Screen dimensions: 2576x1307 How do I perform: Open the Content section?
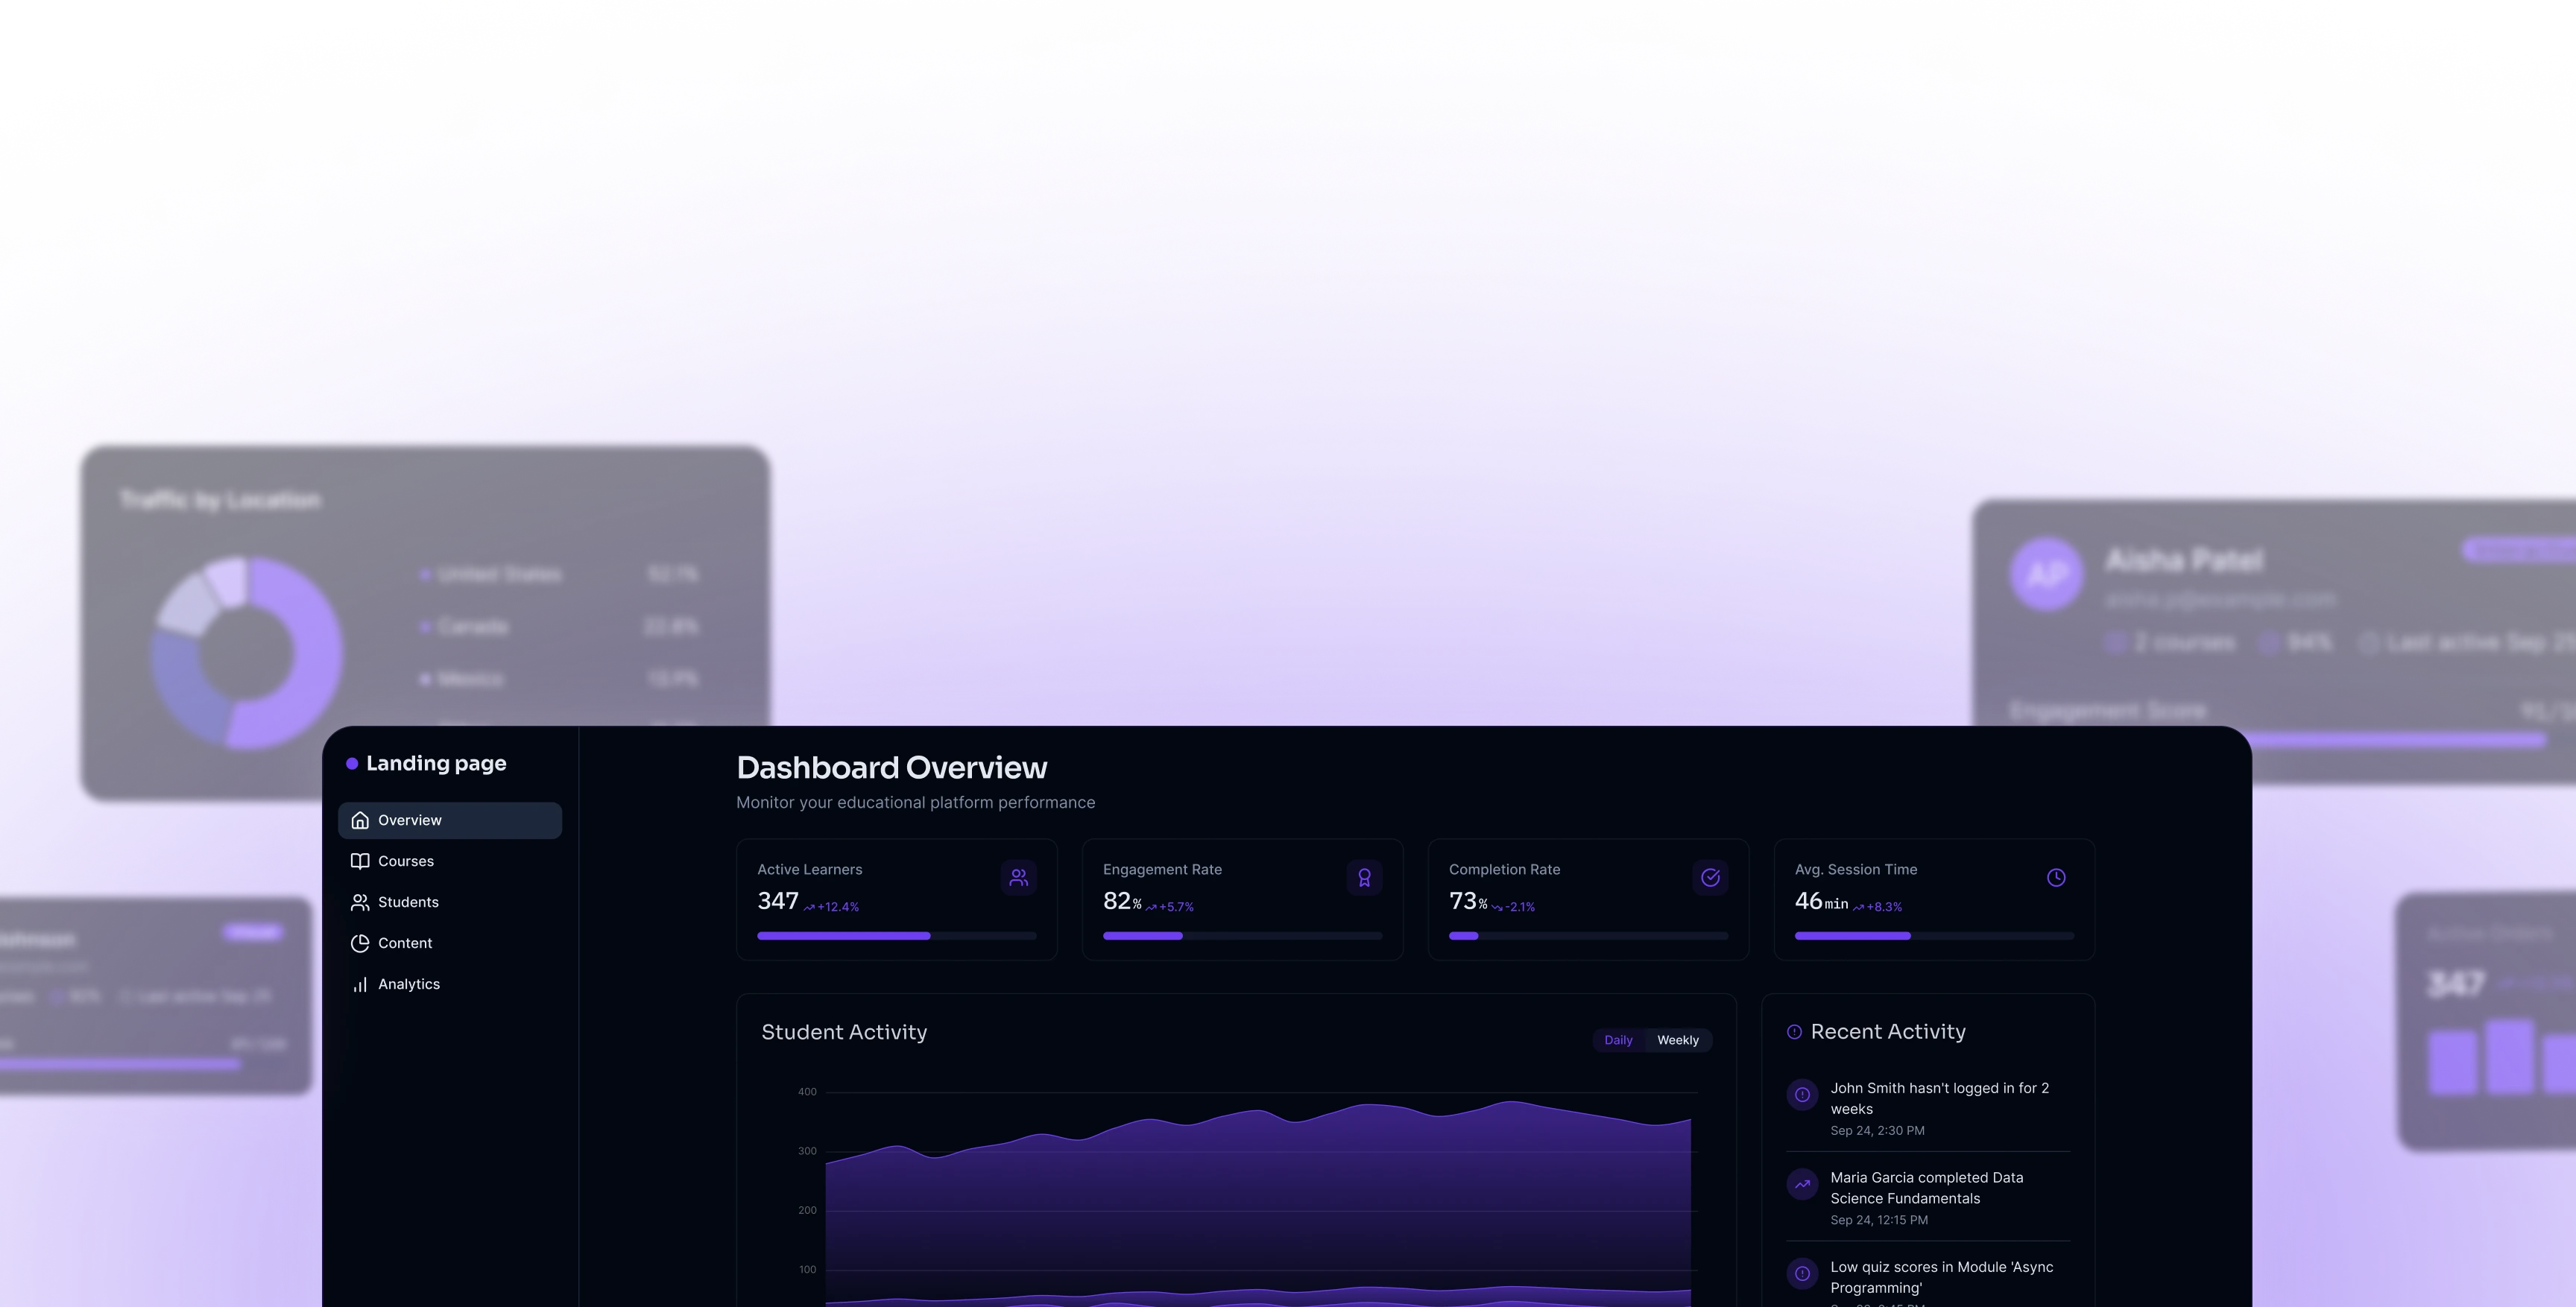click(450, 943)
